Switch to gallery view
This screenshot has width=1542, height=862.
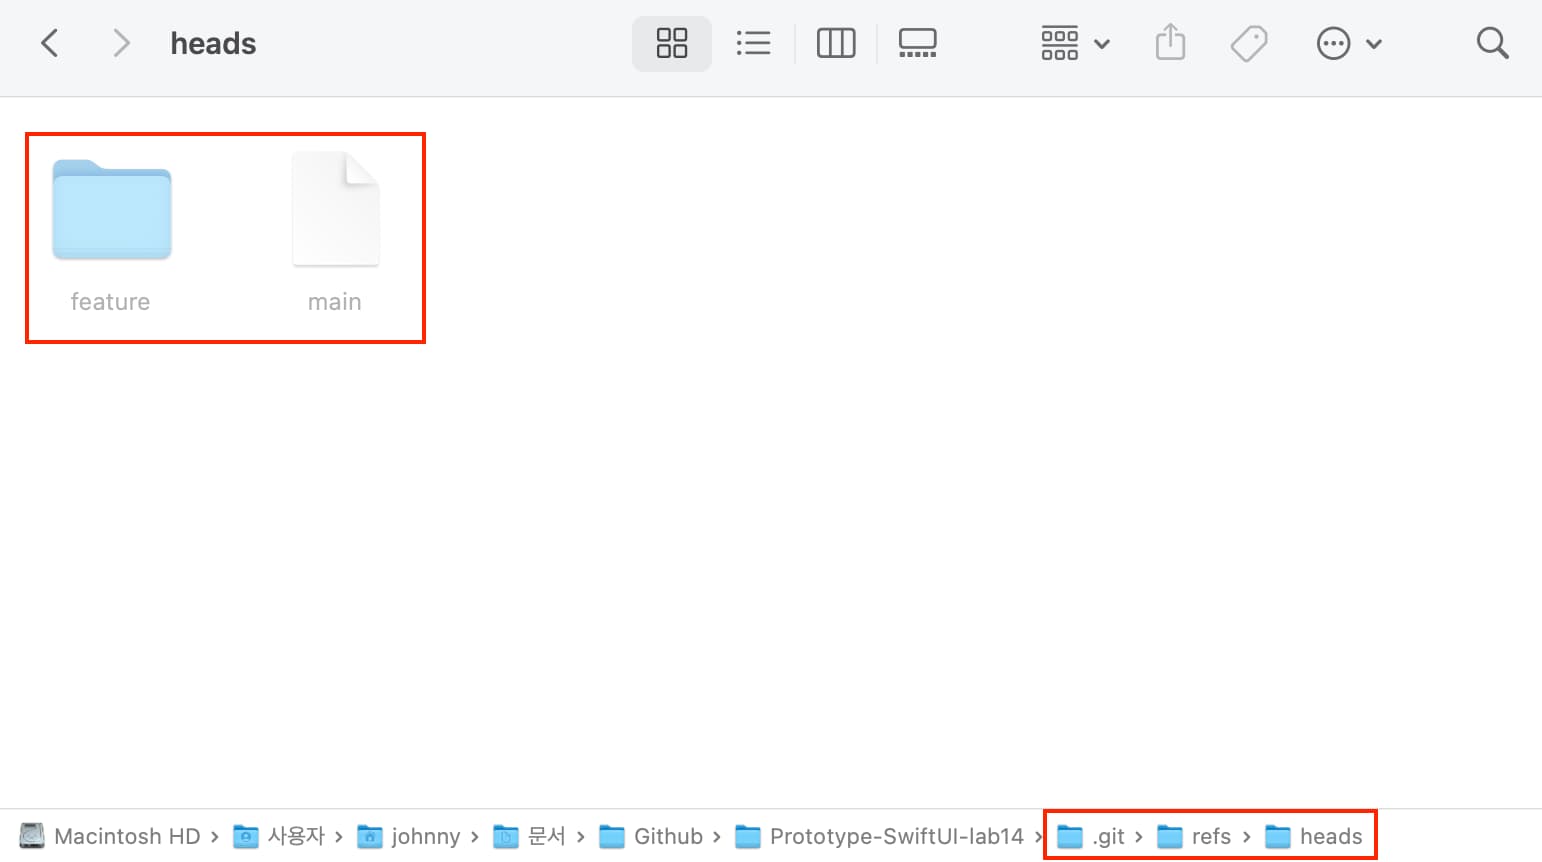(x=917, y=43)
